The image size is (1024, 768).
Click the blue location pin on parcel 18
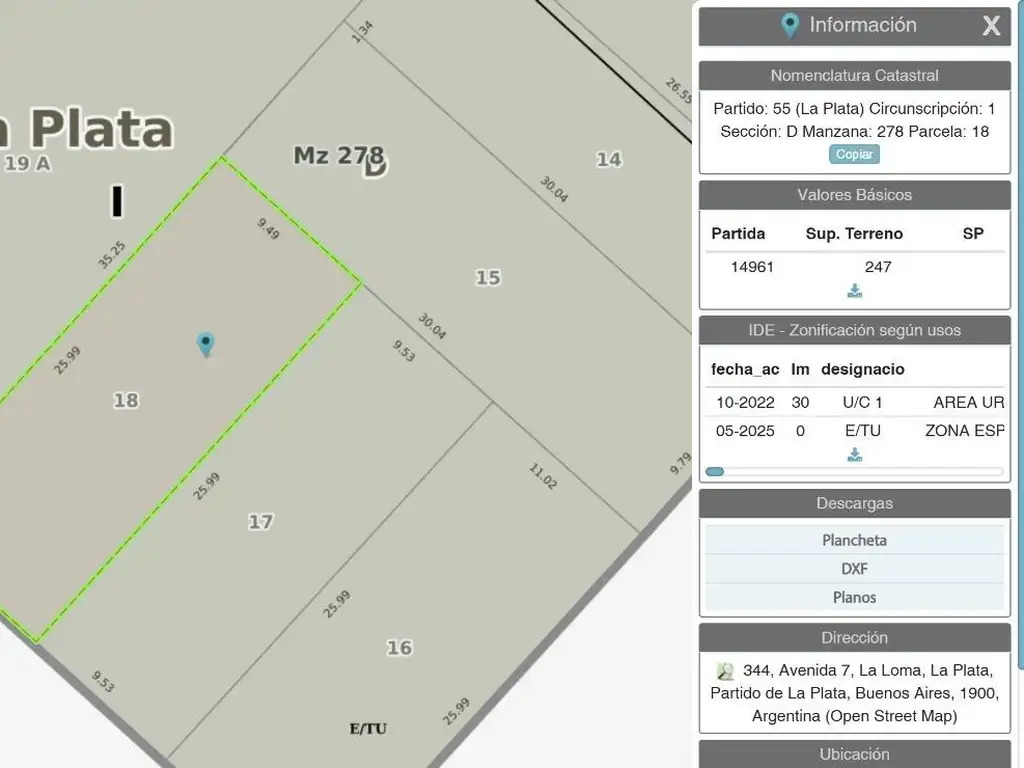(206, 344)
